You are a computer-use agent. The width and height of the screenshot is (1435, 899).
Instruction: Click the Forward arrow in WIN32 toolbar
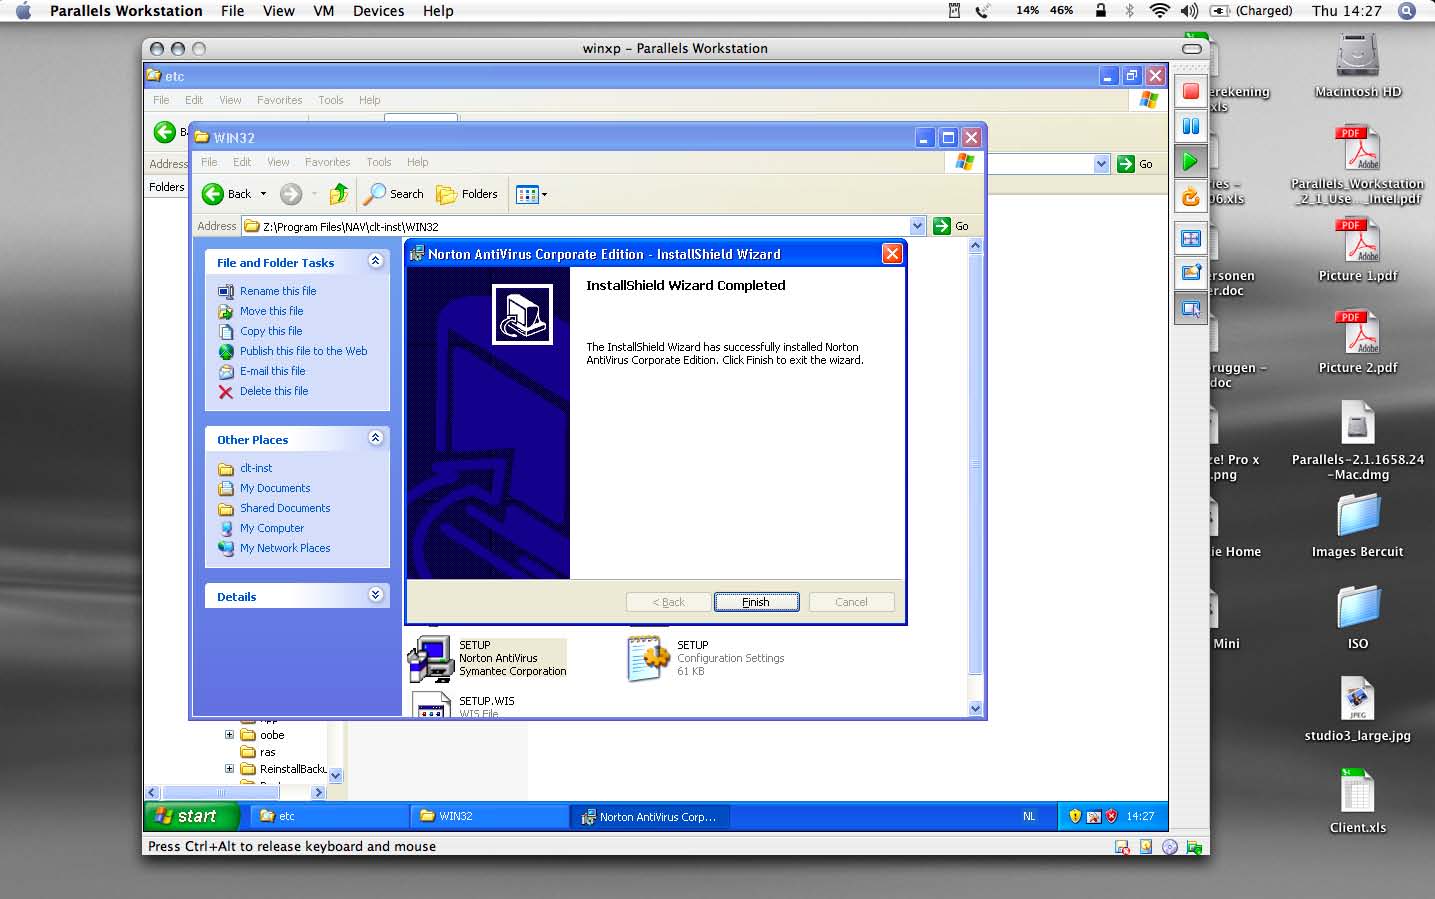pos(291,194)
